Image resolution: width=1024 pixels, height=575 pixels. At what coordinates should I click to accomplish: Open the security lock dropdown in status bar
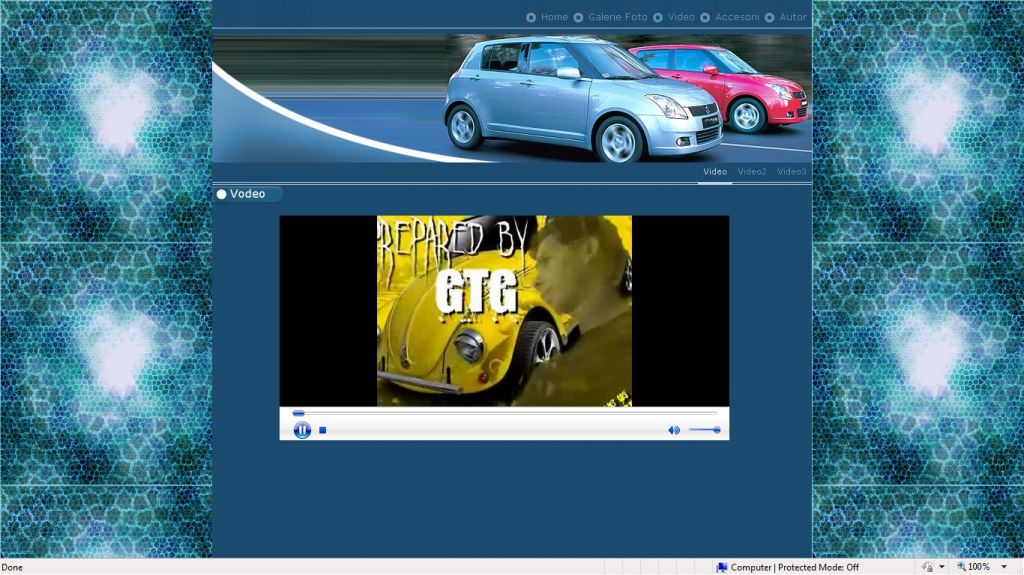(x=942, y=567)
